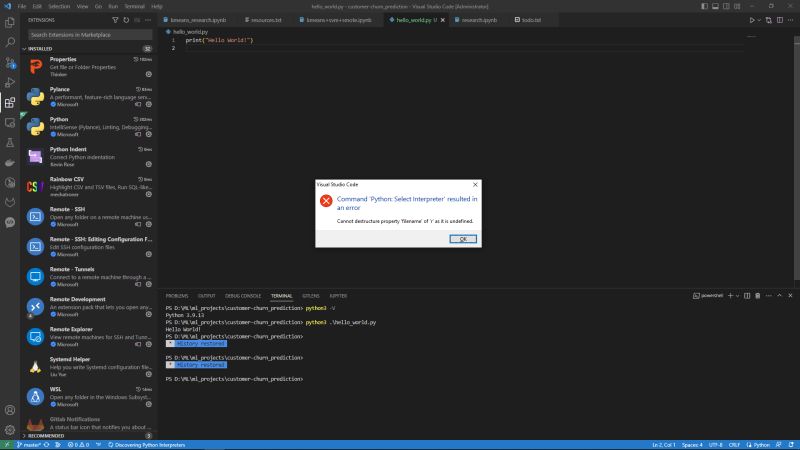
Task: Open manage gear for Properties extension
Action: [x=148, y=74]
